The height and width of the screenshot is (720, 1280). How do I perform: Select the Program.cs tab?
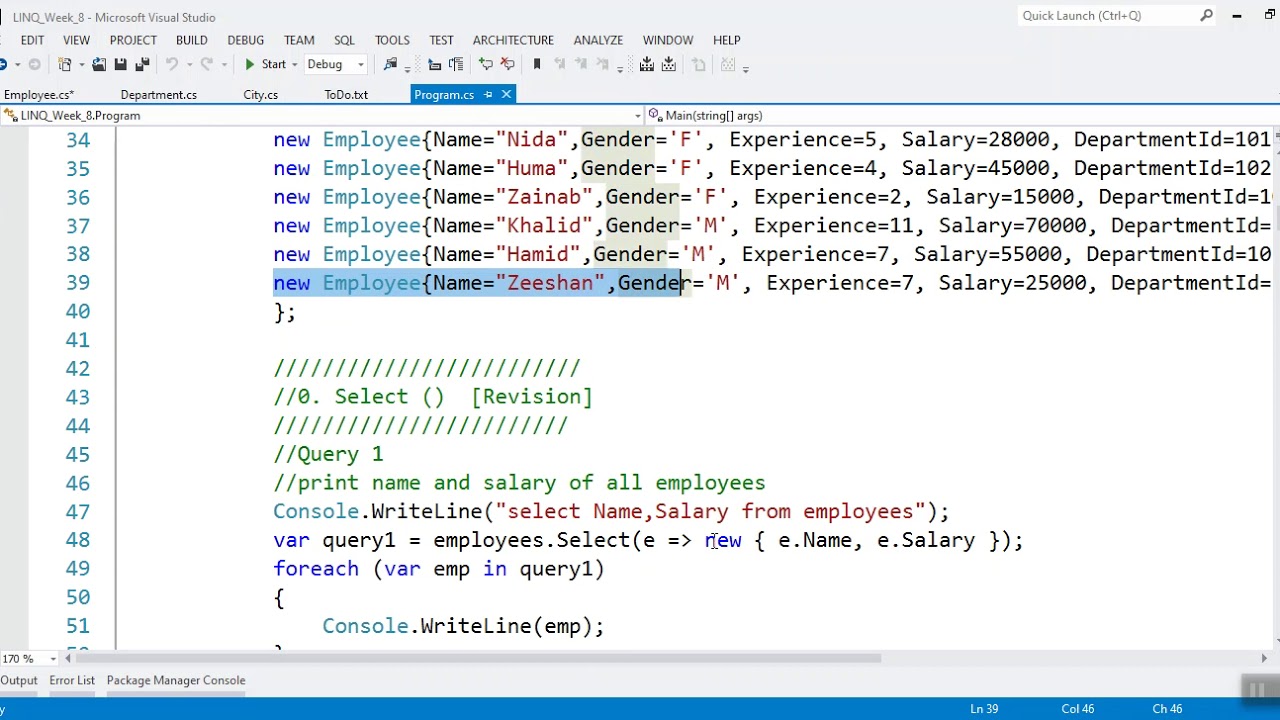(x=444, y=95)
